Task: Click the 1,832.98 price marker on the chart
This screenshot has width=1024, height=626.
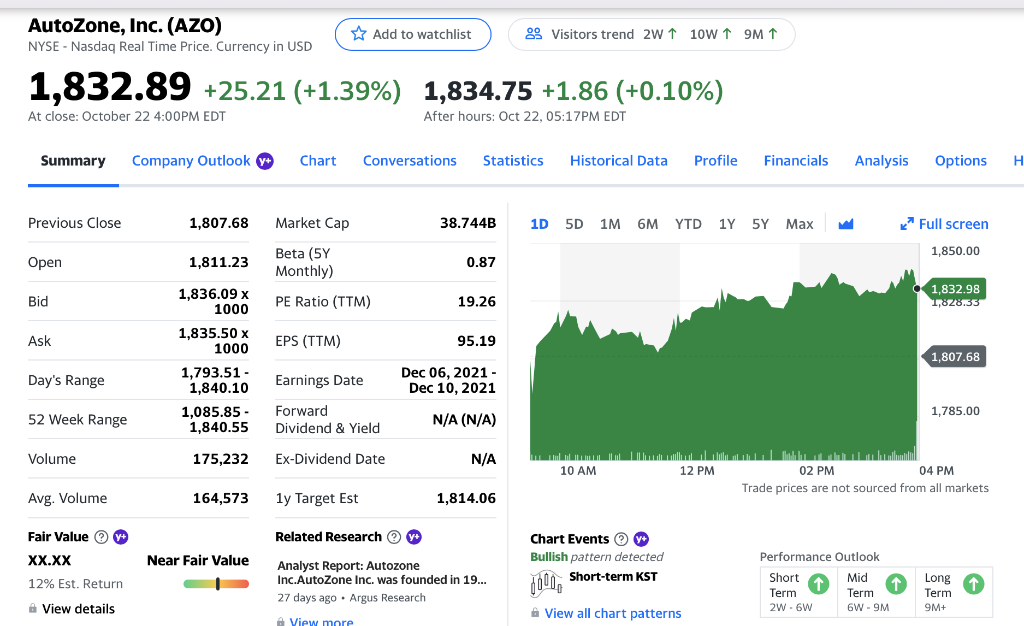Action: tap(955, 287)
